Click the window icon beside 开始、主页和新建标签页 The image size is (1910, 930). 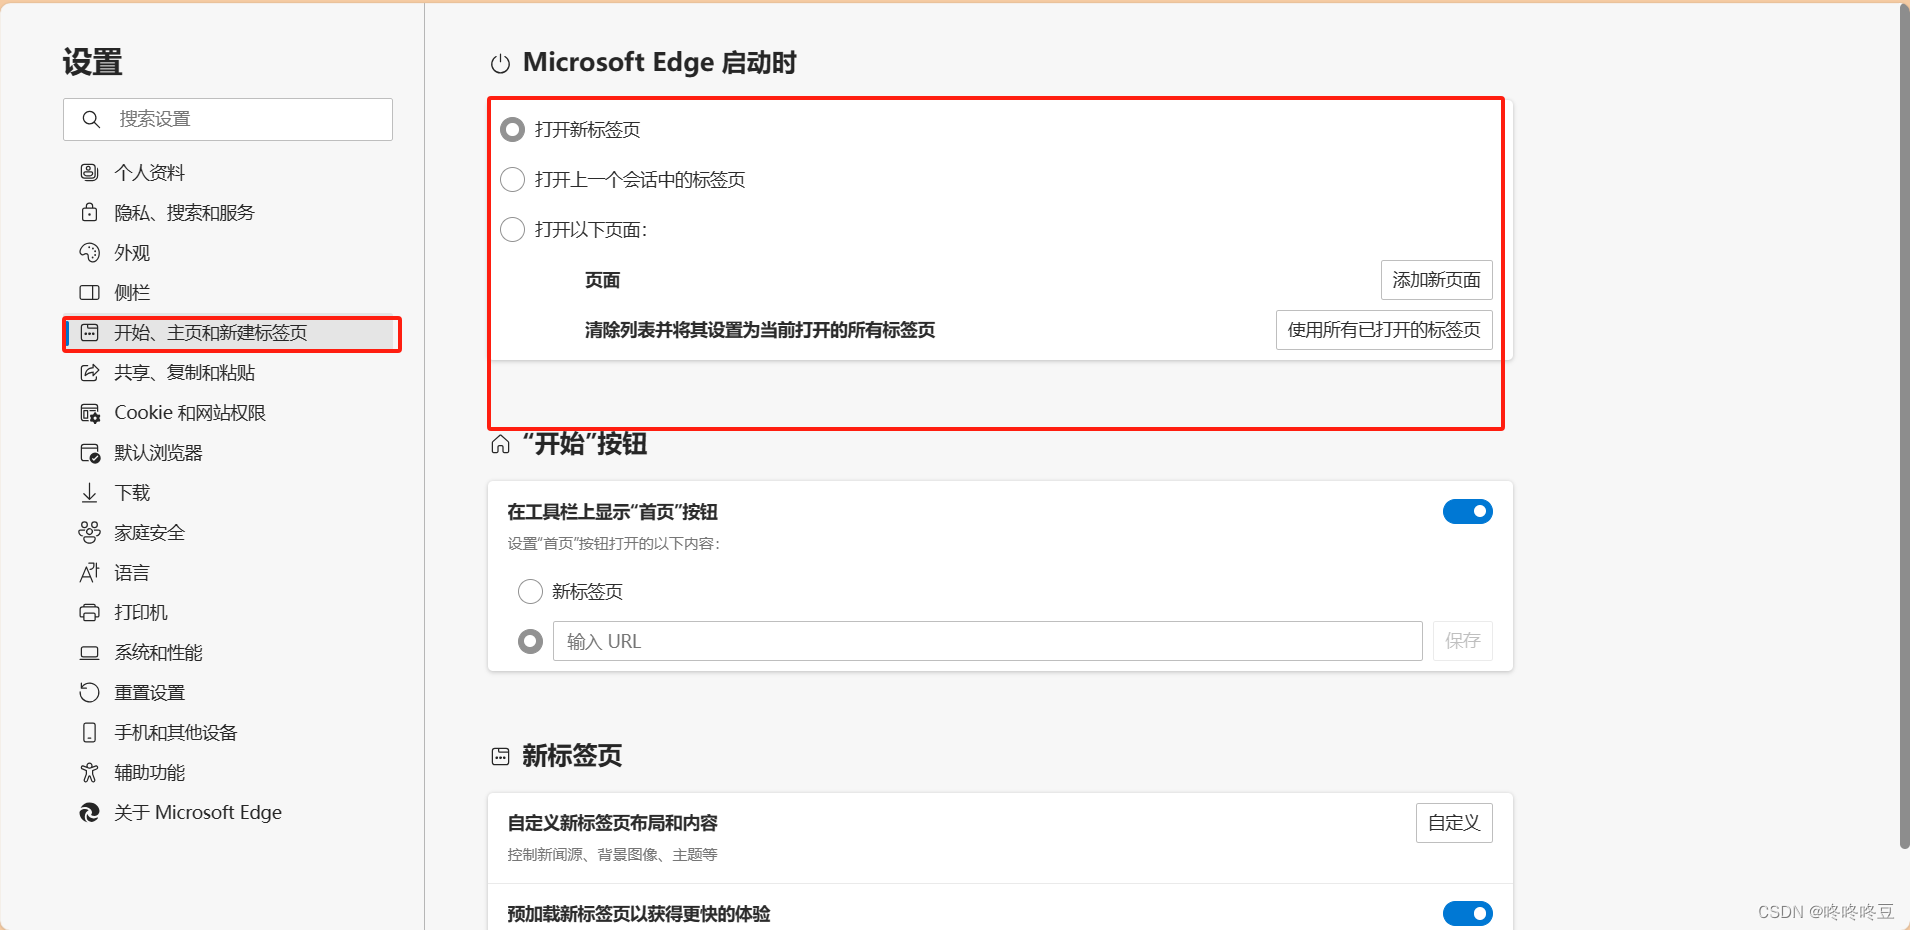89,332
